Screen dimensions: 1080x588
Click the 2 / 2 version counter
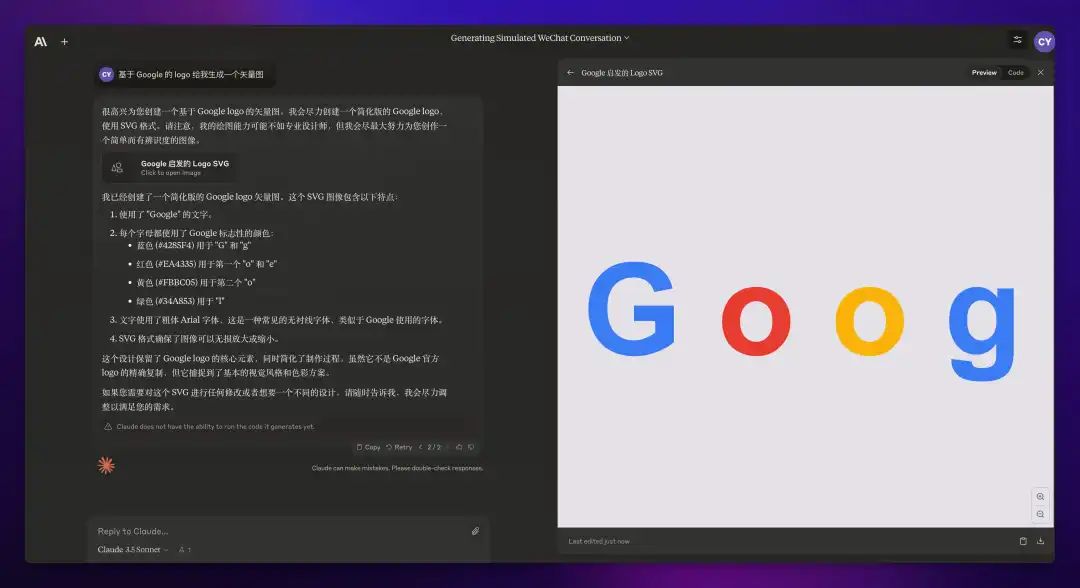pos(434,447)
